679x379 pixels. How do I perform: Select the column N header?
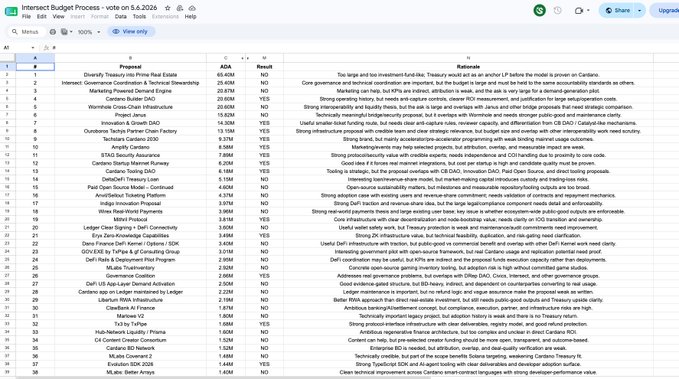[468, 58]
